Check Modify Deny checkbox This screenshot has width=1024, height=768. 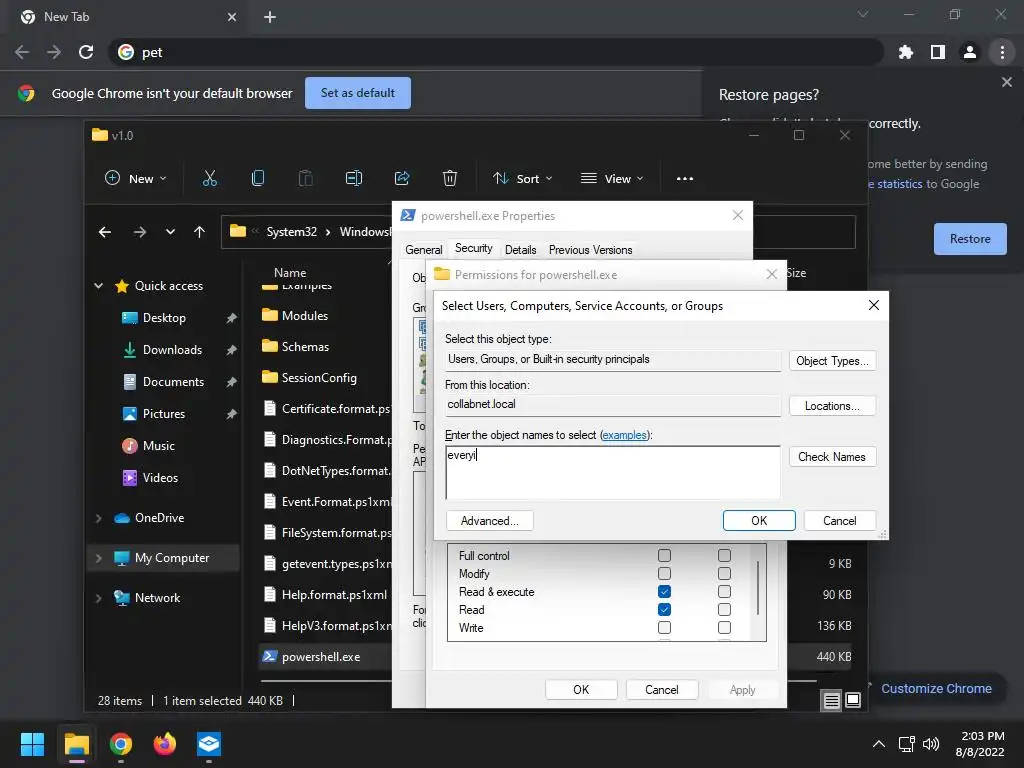coord(724,573)
